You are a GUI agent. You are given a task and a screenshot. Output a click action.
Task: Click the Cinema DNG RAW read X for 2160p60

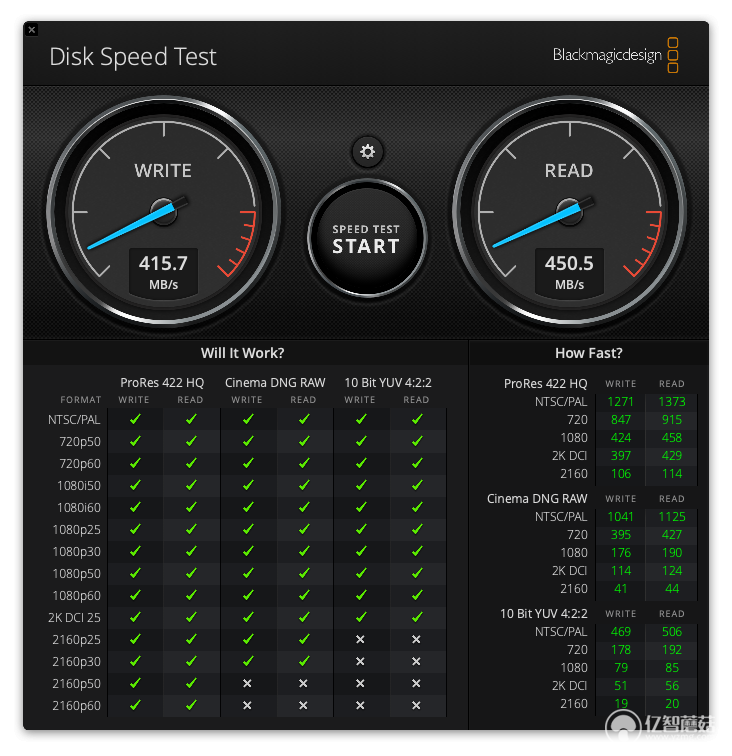[303, 705]
